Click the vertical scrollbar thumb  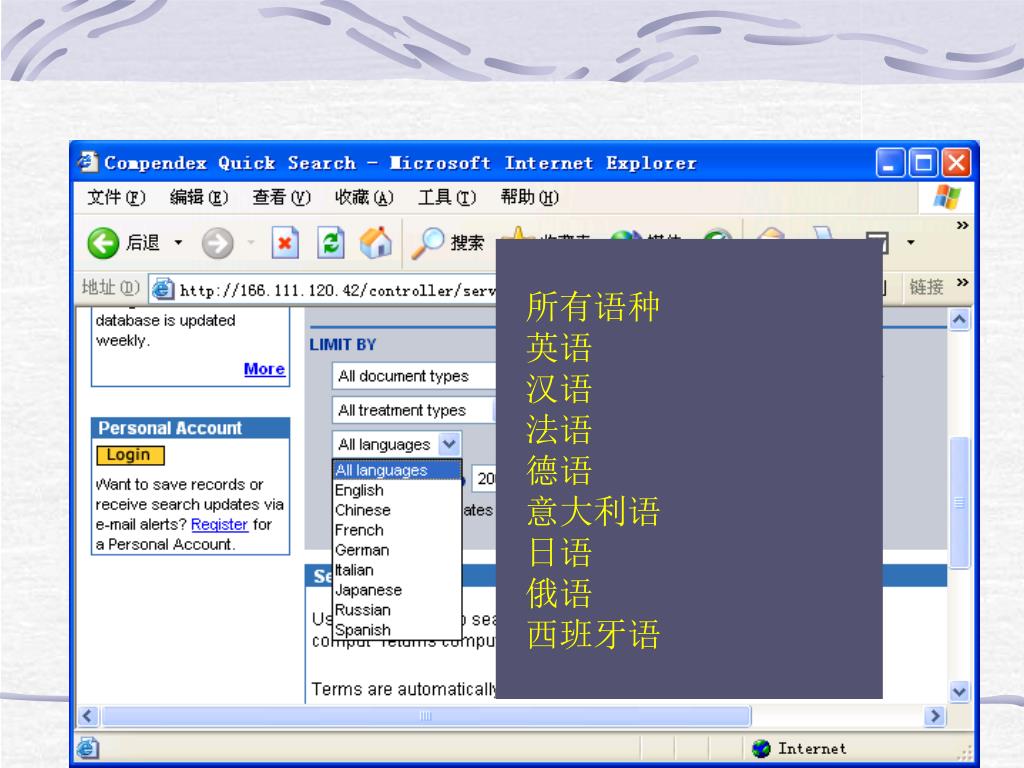point(959,502)
